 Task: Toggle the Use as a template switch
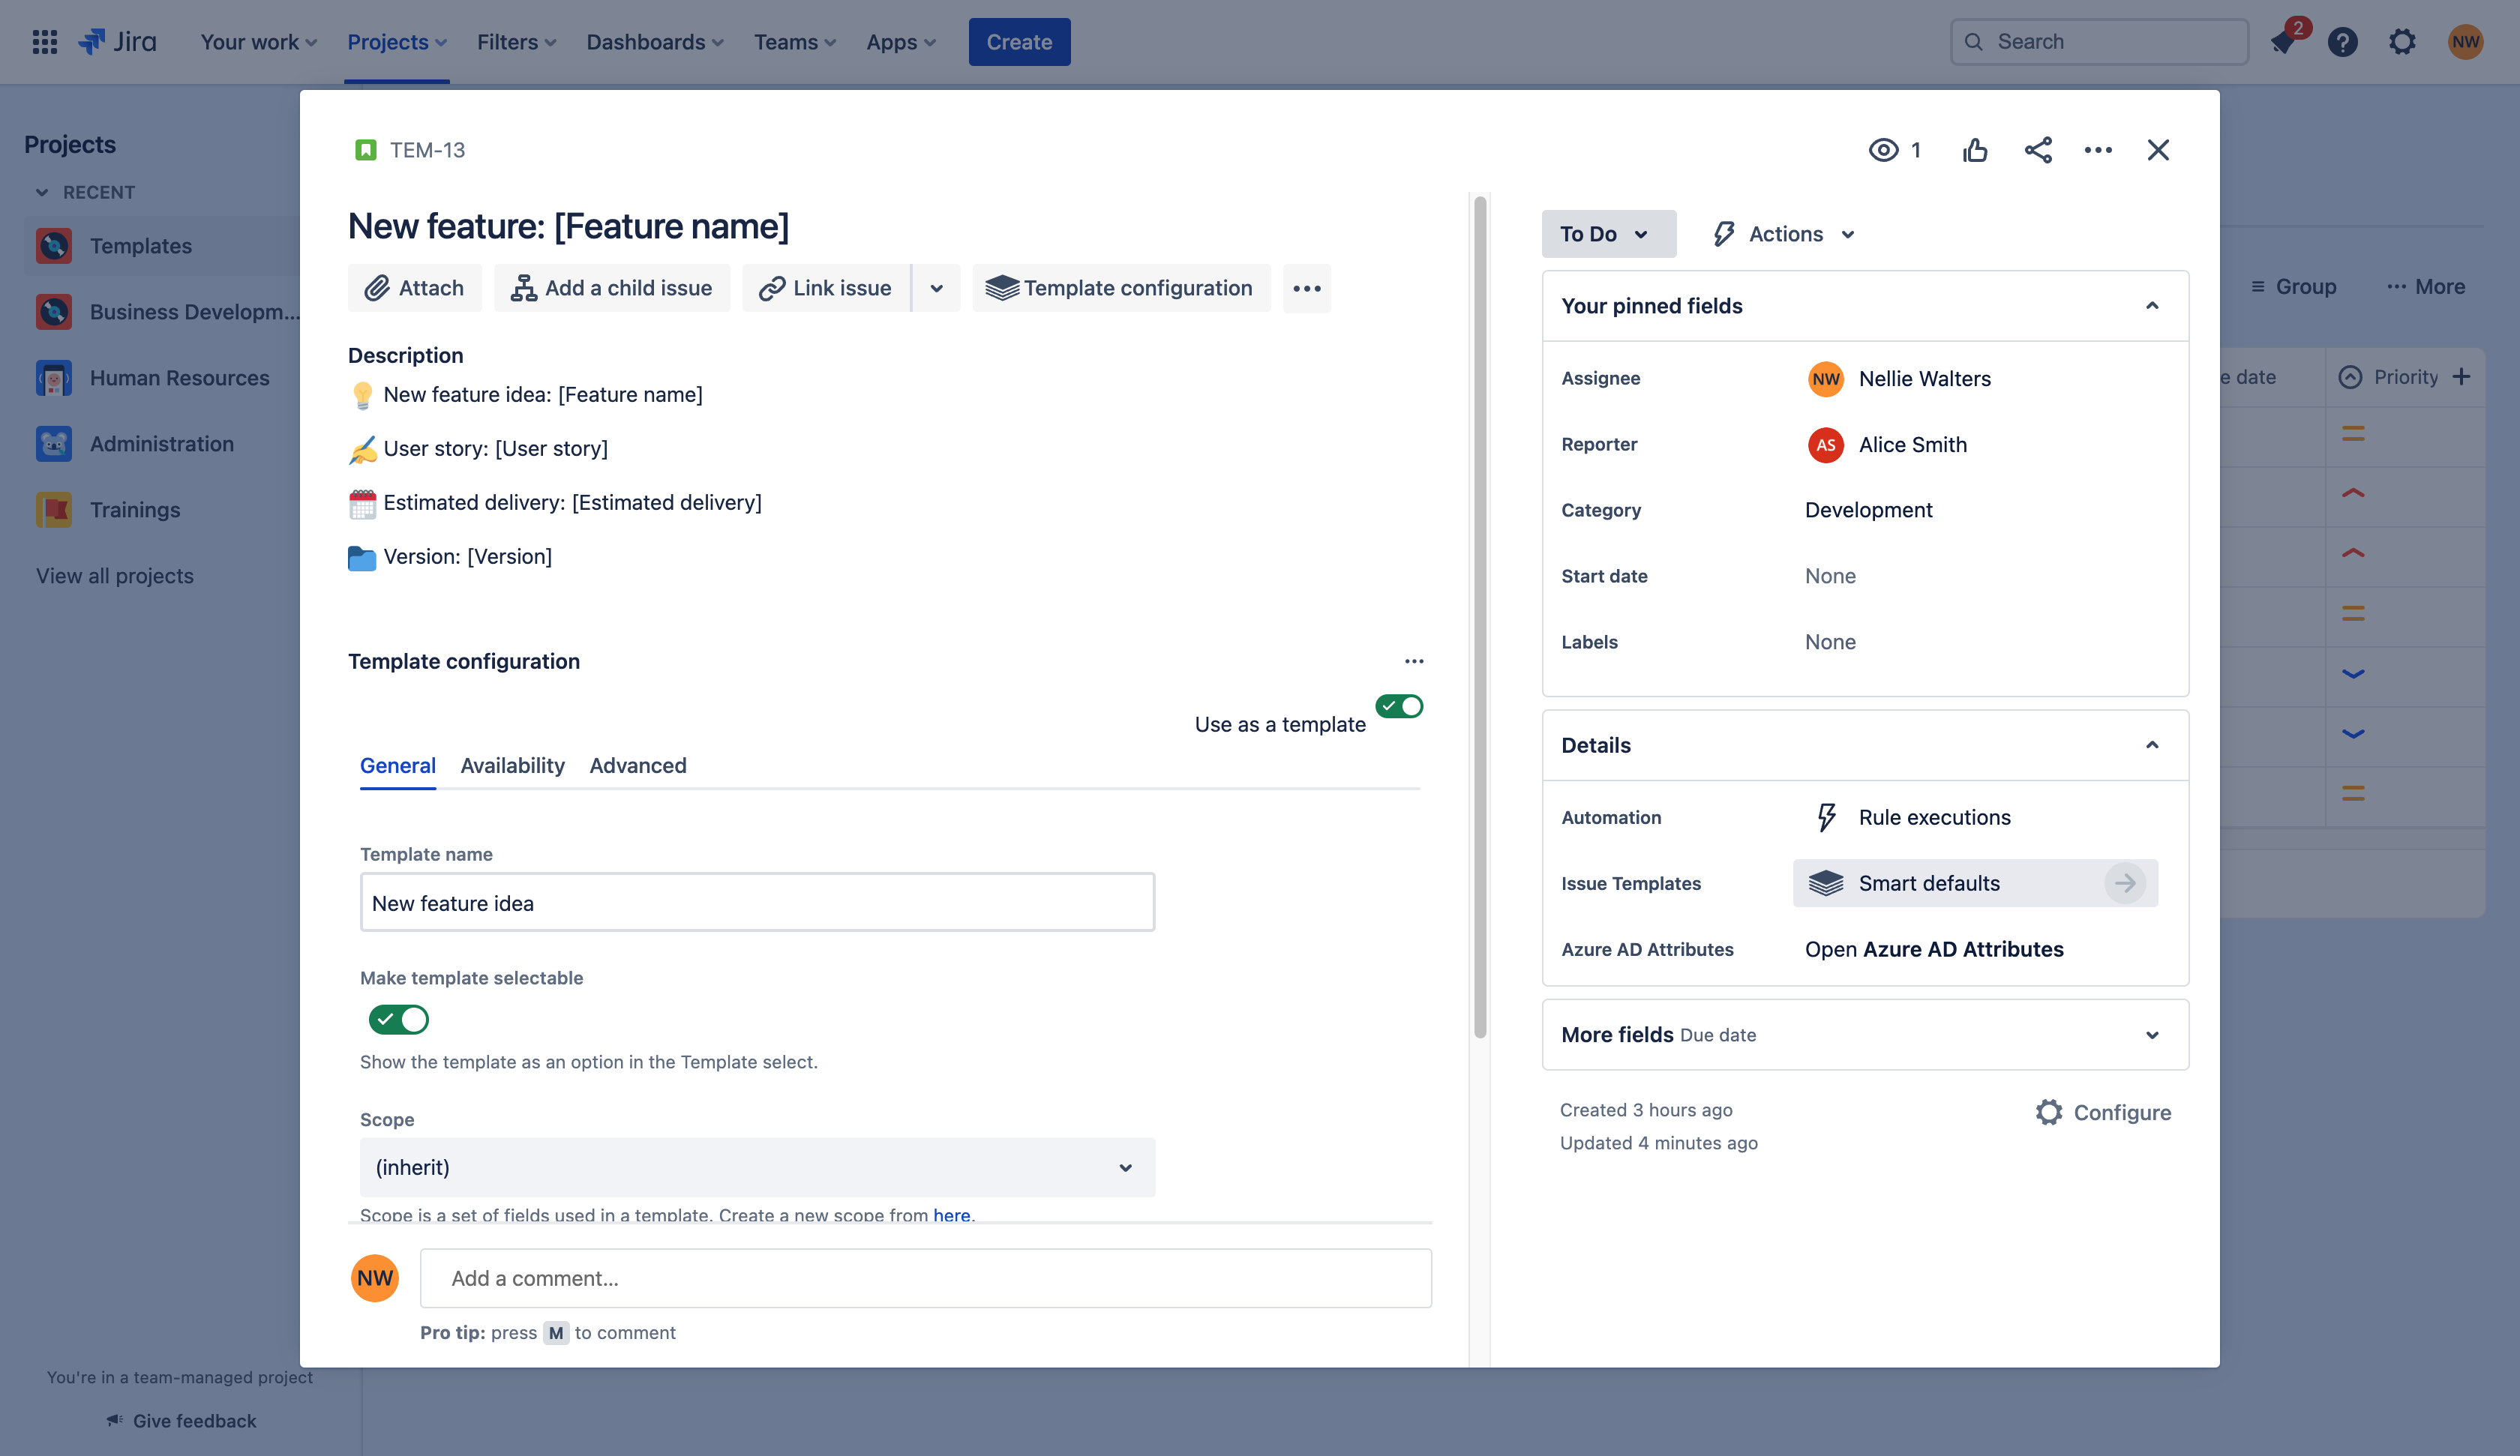(x=1399, y=706)
